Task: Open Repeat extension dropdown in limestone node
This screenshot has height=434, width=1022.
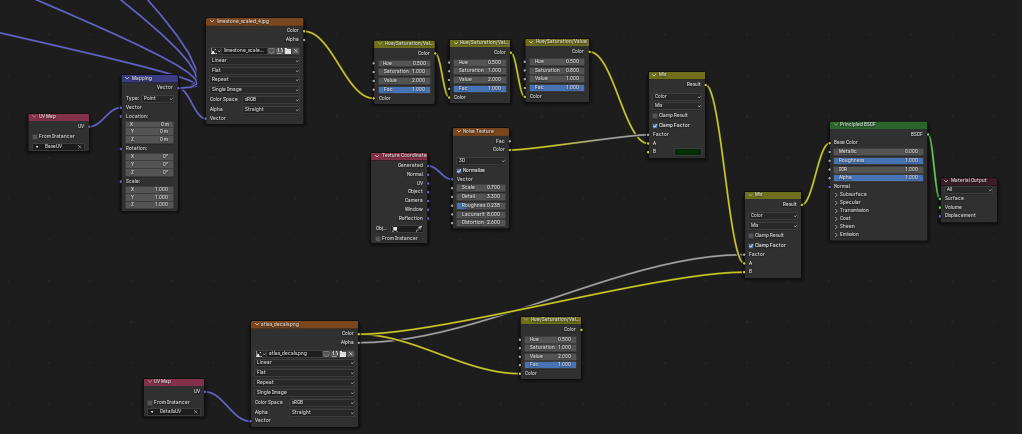Action: click(x=255, y=80)
